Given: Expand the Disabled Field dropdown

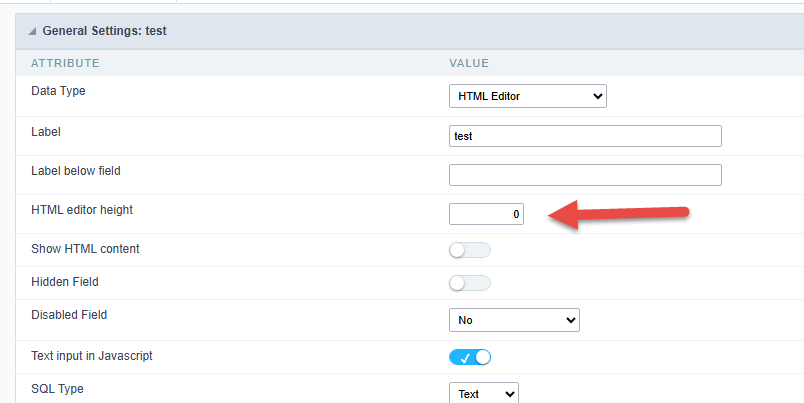Looking at the screenshot, I should pos(514,320).
